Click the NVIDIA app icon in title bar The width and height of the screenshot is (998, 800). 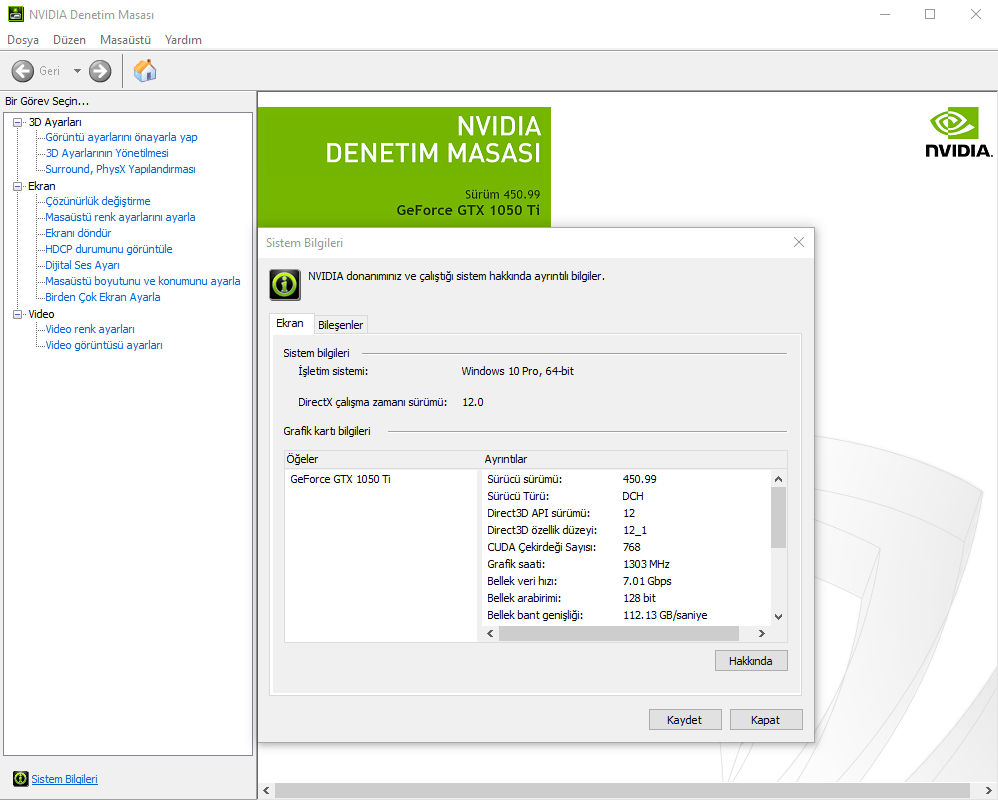(15, 14)
